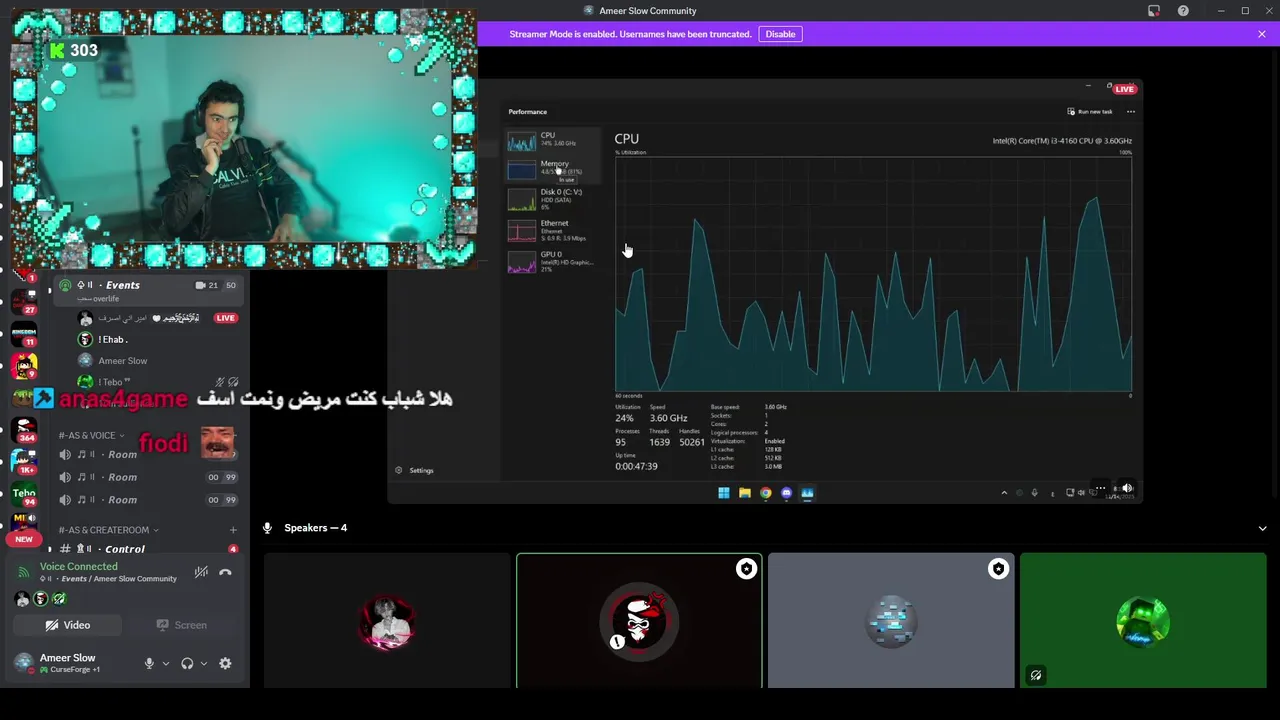The image size is (1280, 720).
Task: Select the grey speaker tile with diamond ore avatar
Action: (x=891, y=621)
